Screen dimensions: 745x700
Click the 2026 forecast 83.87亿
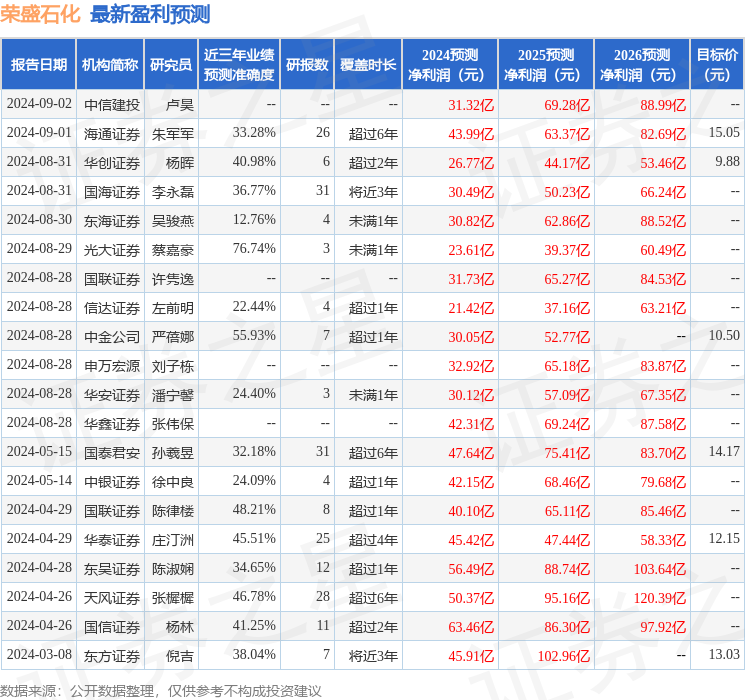(663, 365)
